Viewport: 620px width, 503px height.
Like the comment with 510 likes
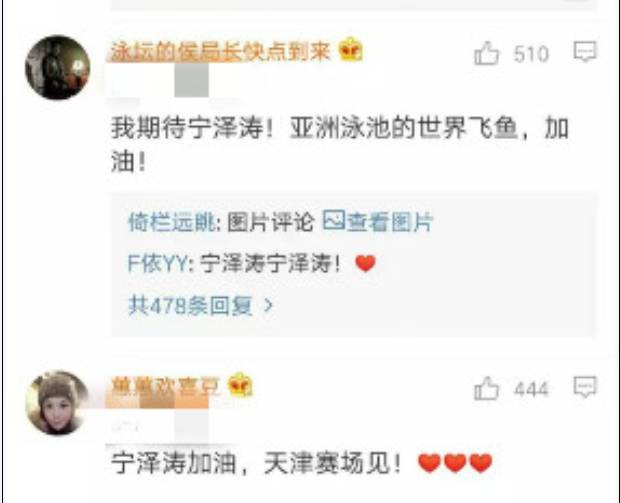486,53
